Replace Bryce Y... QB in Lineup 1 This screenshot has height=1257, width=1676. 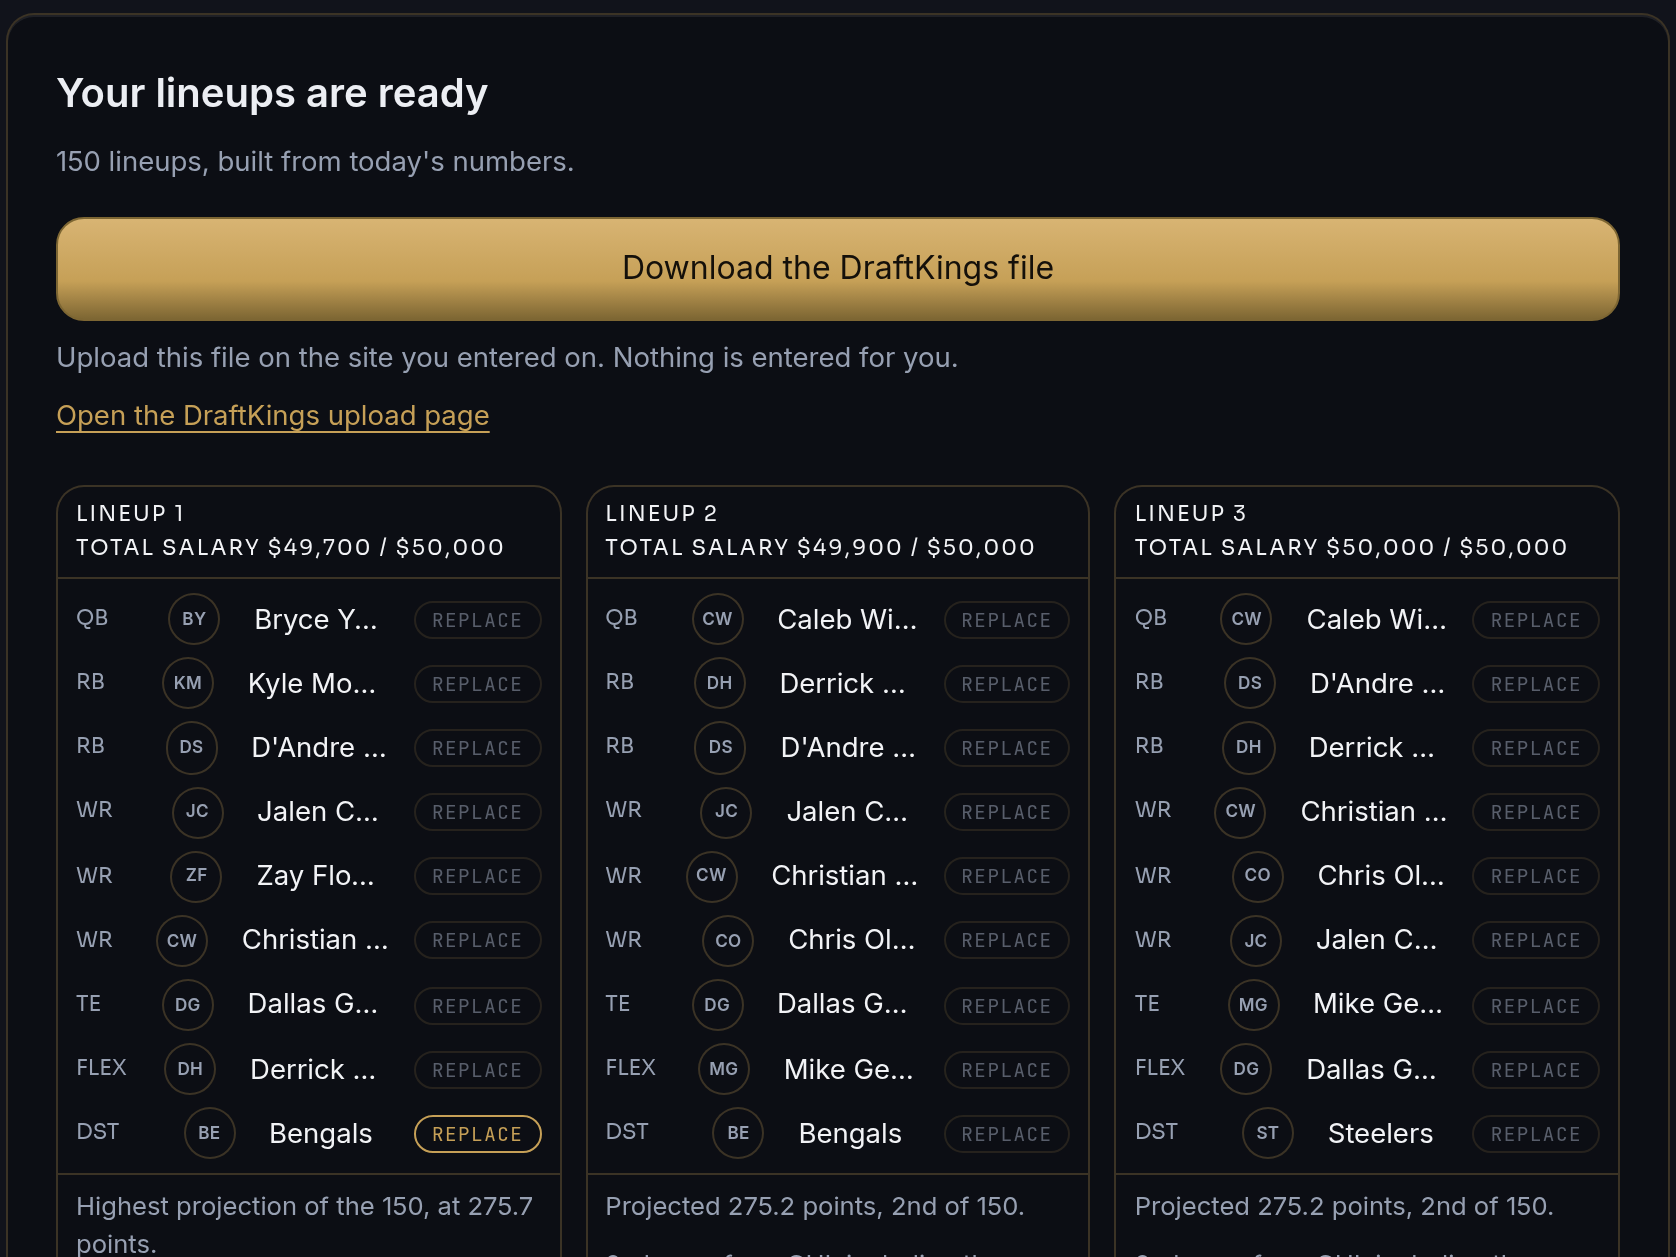tap(477, 620)
